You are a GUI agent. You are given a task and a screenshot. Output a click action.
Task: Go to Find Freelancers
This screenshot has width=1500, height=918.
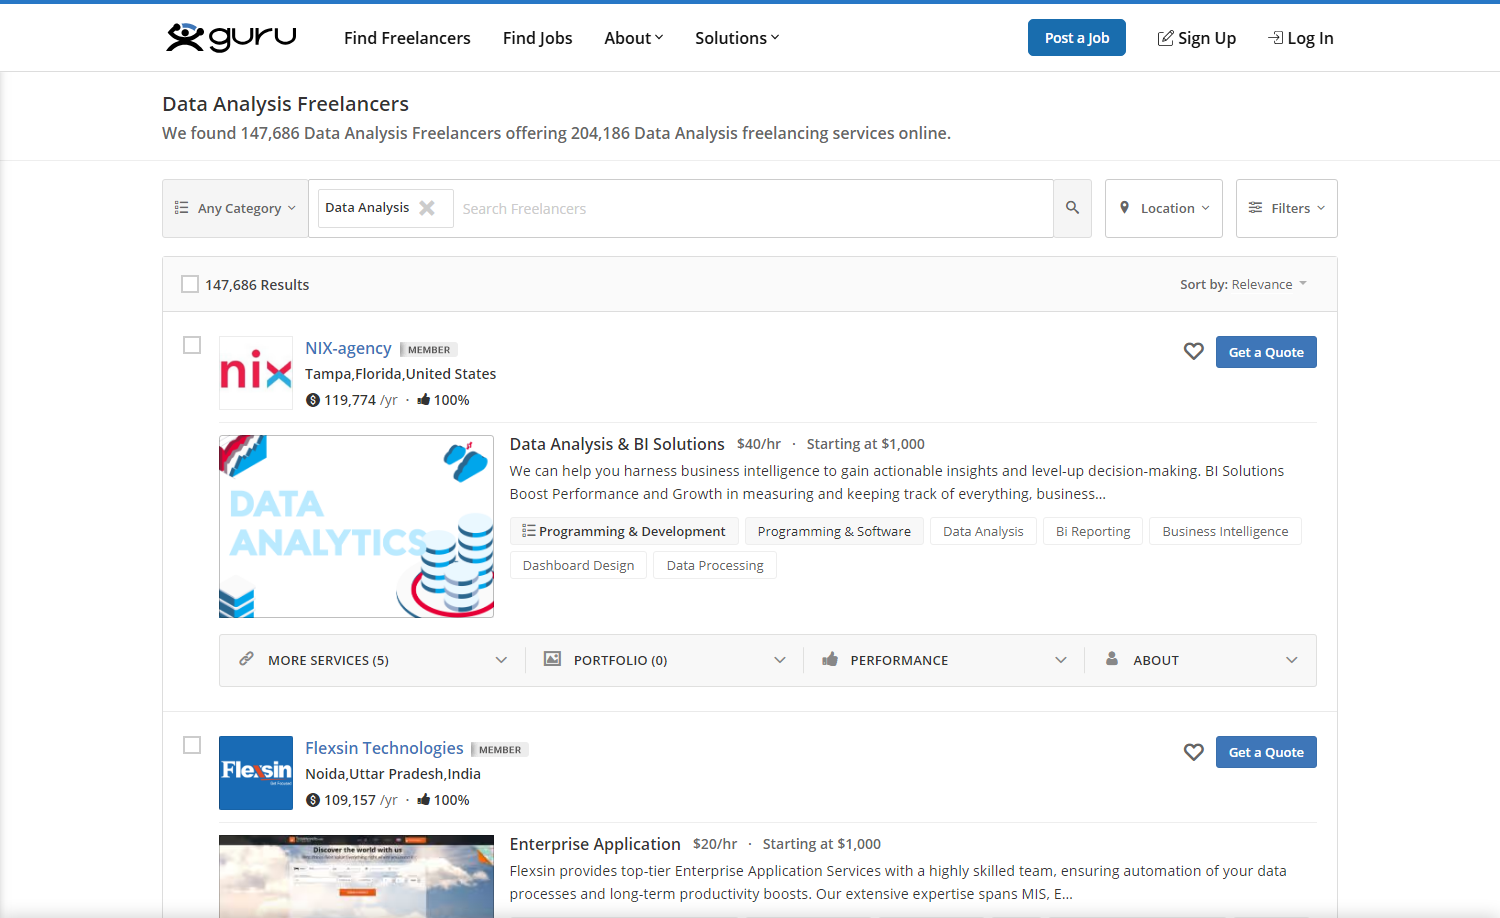pyautogui.click(x=407, y=38)
